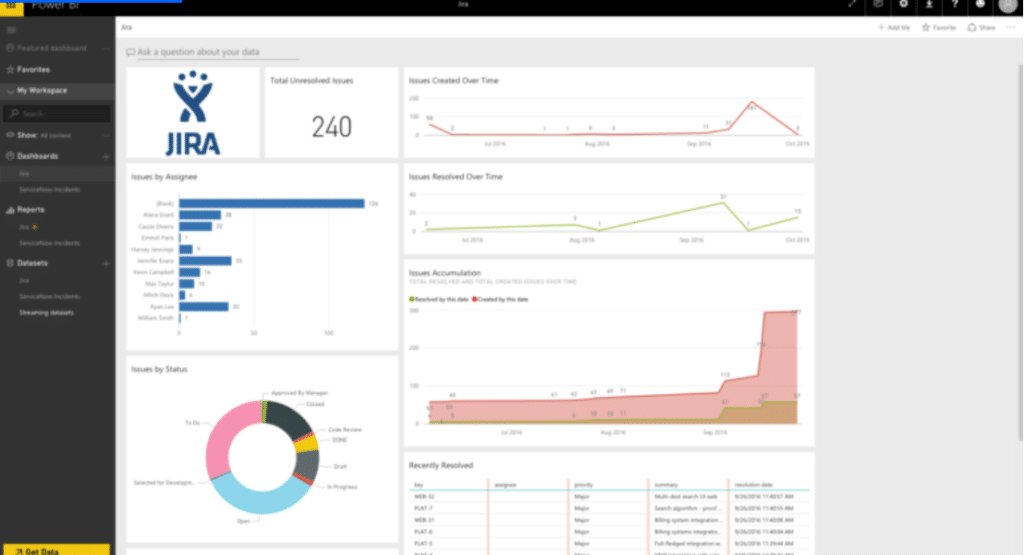Enter full screen mode via arrow icon
The image size is (1024, 555).
tap(852, 5)
